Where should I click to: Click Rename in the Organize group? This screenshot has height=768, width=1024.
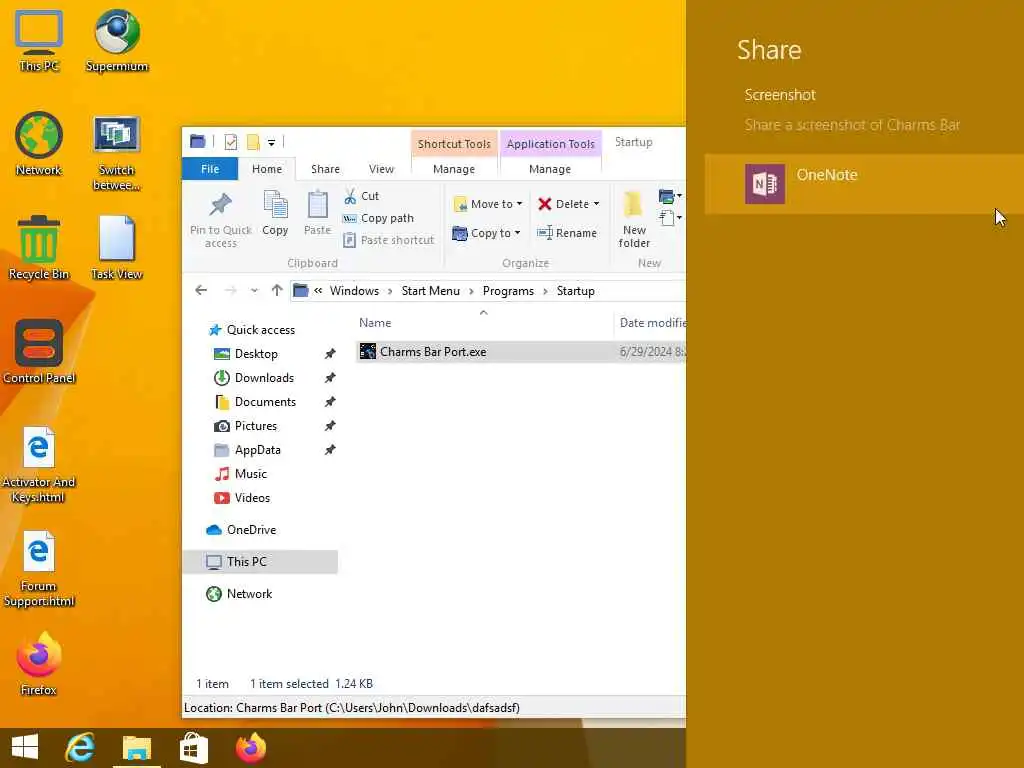(x=567, y=233)
